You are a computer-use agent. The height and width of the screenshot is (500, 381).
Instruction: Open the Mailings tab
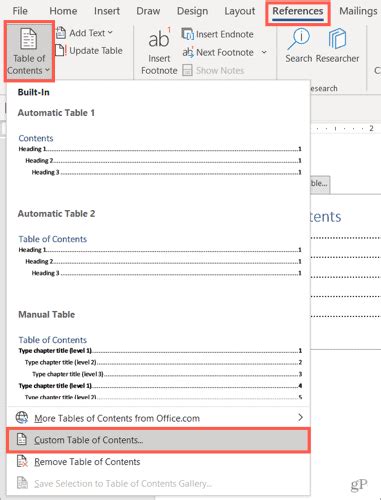(x=358, y=11)
